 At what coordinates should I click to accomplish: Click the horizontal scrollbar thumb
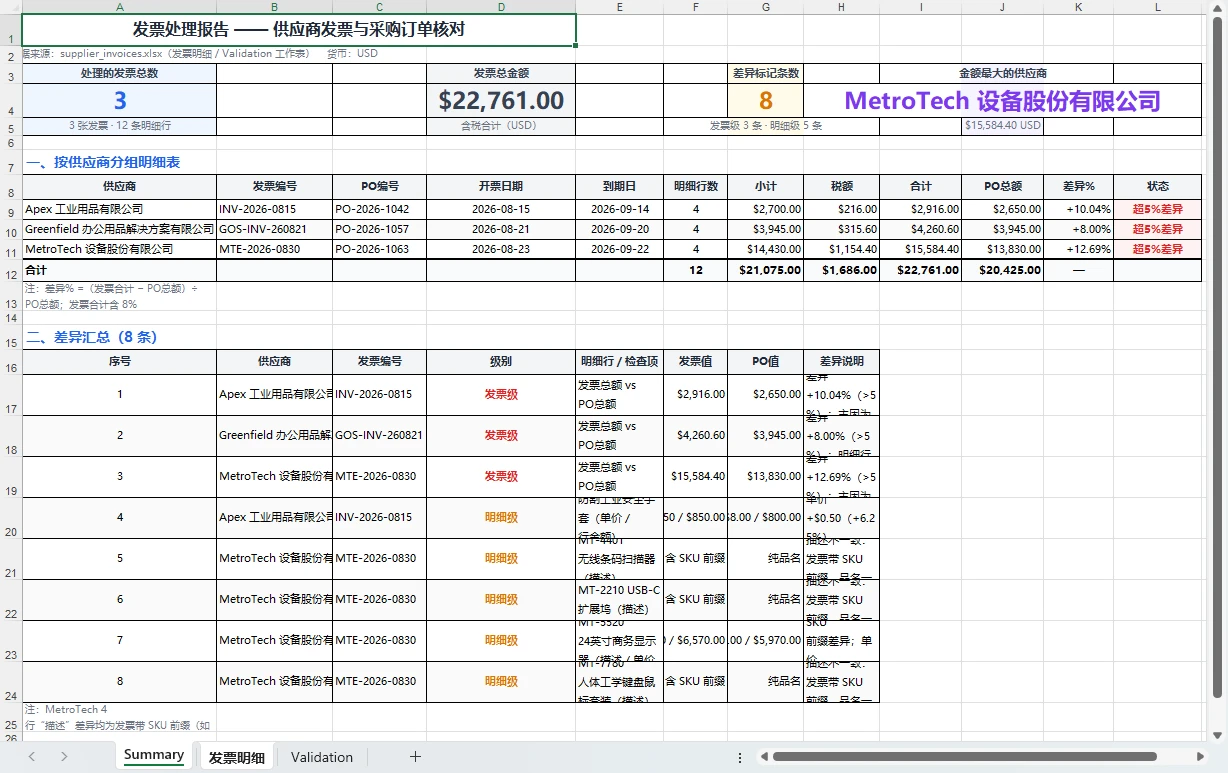coord(964,757)
